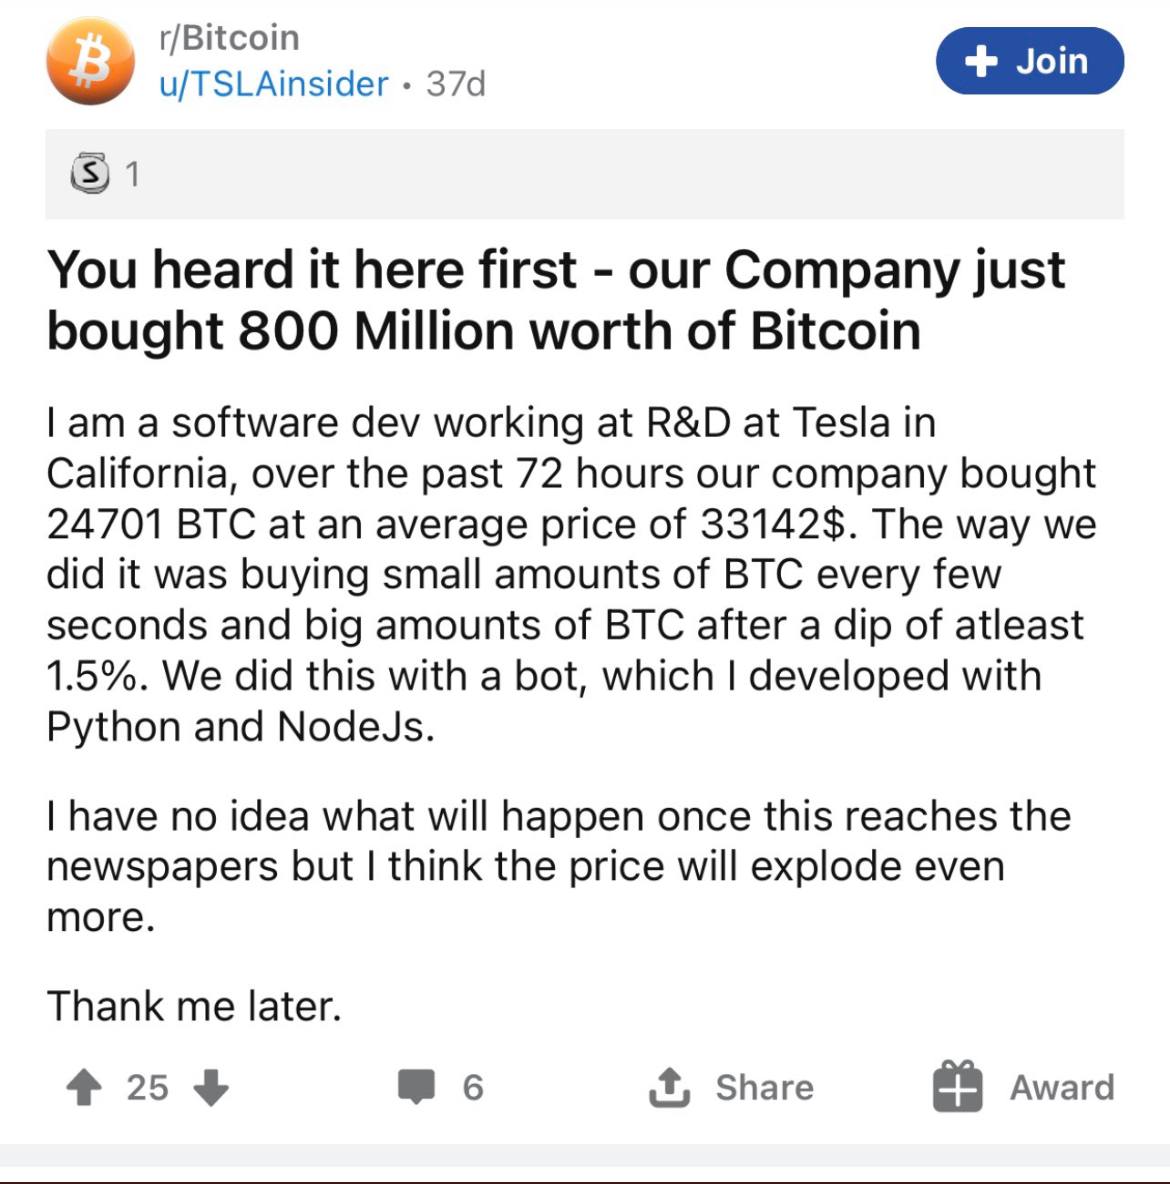Open the r/Bitcoin subreddit link

[x=229, y=38]
